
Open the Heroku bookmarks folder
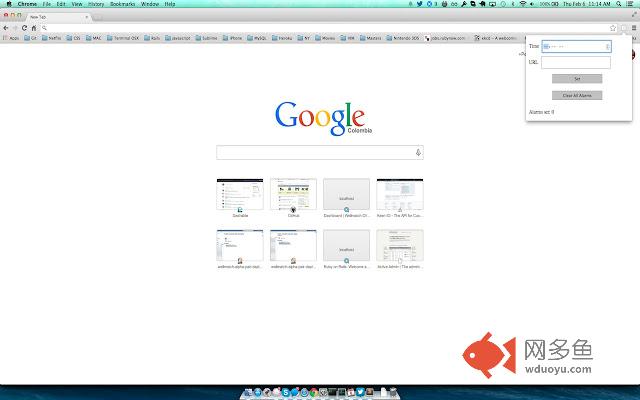point(282,38)
